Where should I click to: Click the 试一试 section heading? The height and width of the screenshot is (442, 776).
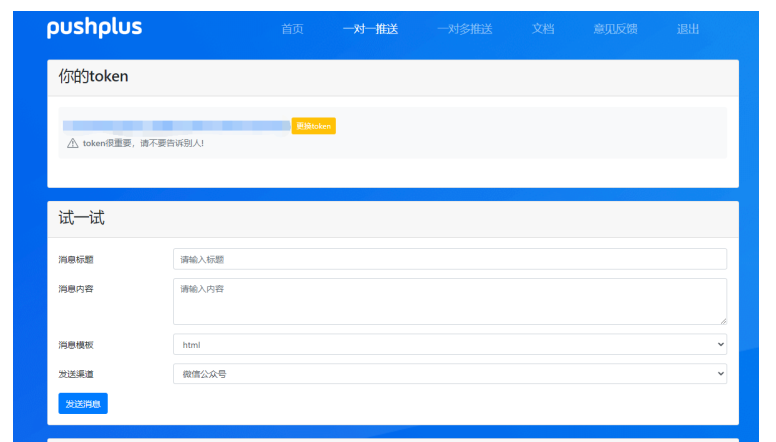[x=81, y=218]
